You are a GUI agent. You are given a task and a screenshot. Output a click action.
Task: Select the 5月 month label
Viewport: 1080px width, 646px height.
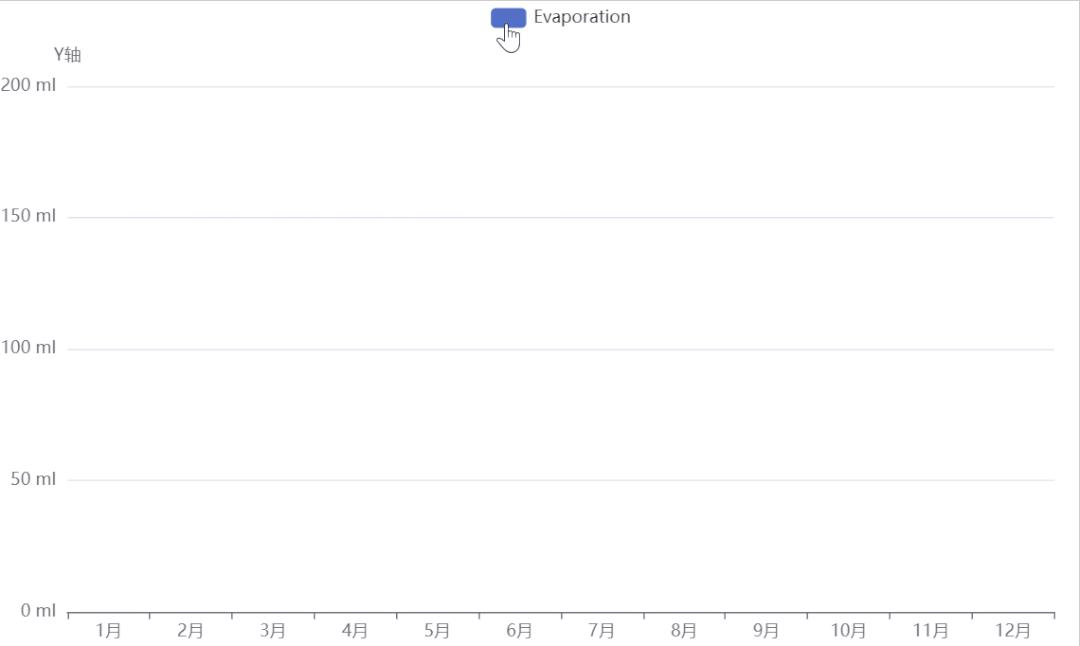pos(438,631)
